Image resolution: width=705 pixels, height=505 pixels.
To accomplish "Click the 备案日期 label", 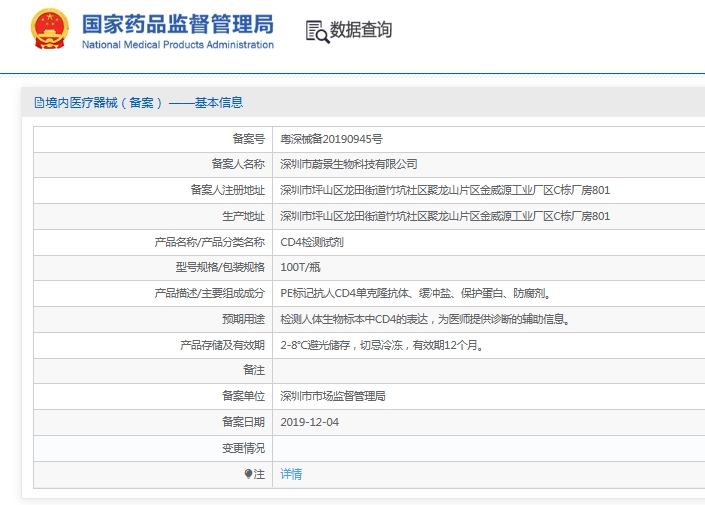I will click(243, 422).
